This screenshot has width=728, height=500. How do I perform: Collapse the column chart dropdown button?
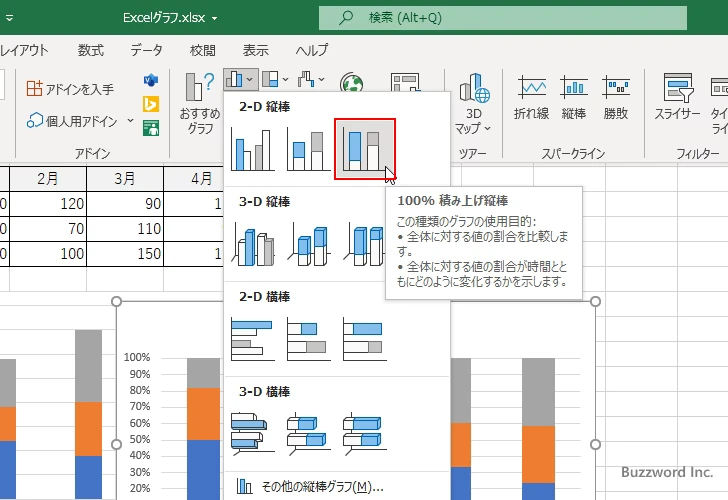pyautogui.click(x=240, y=79)
